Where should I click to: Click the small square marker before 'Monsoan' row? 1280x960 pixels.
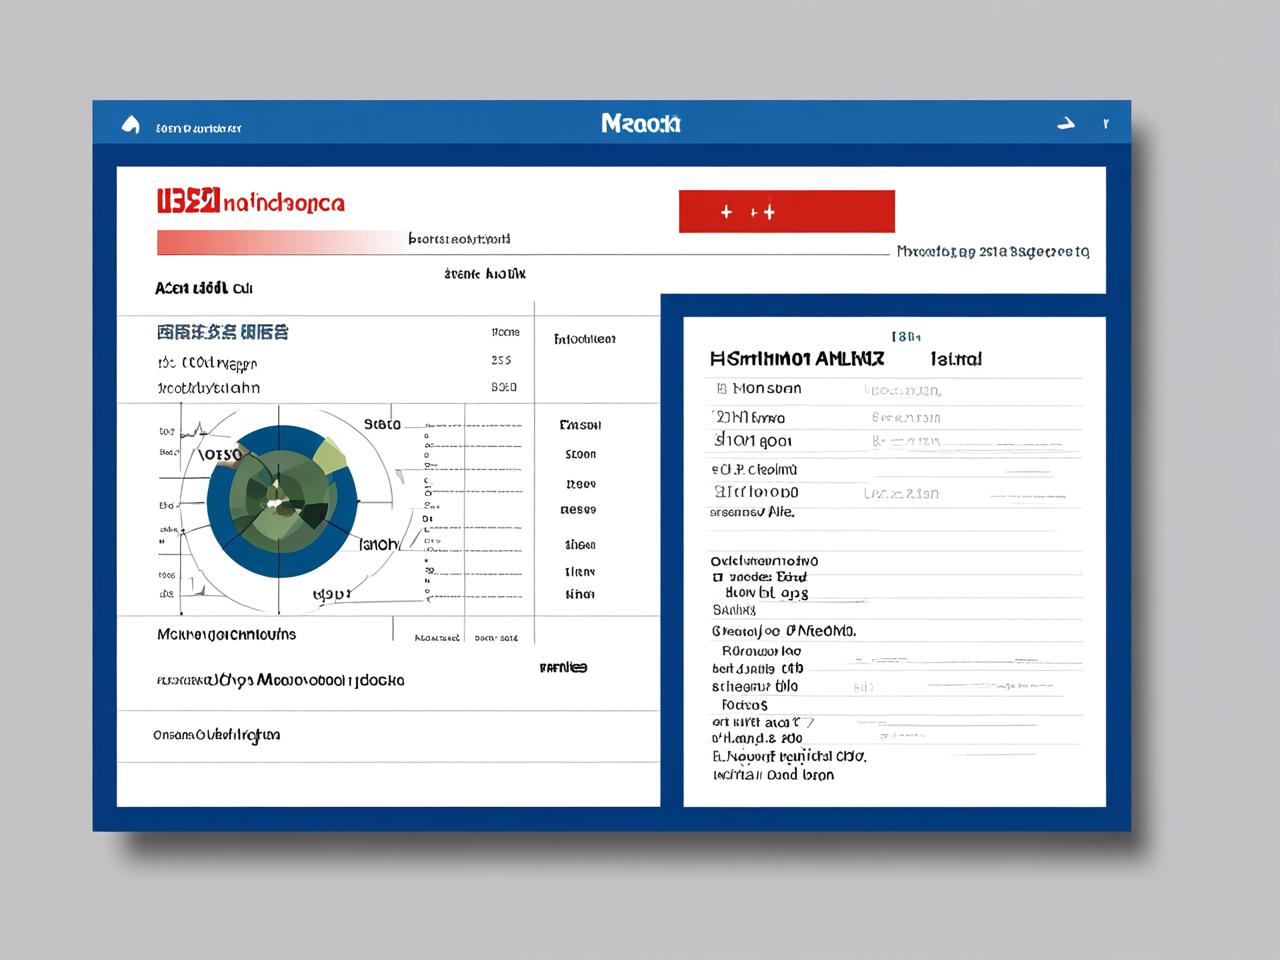[721, 389]
